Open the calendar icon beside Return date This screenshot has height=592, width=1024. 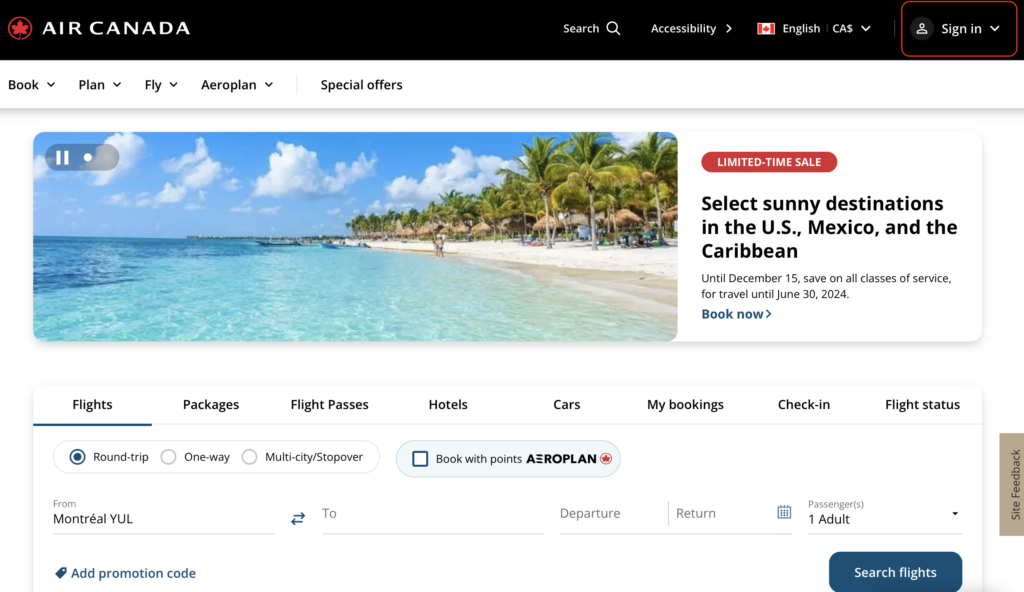point(784,512)
